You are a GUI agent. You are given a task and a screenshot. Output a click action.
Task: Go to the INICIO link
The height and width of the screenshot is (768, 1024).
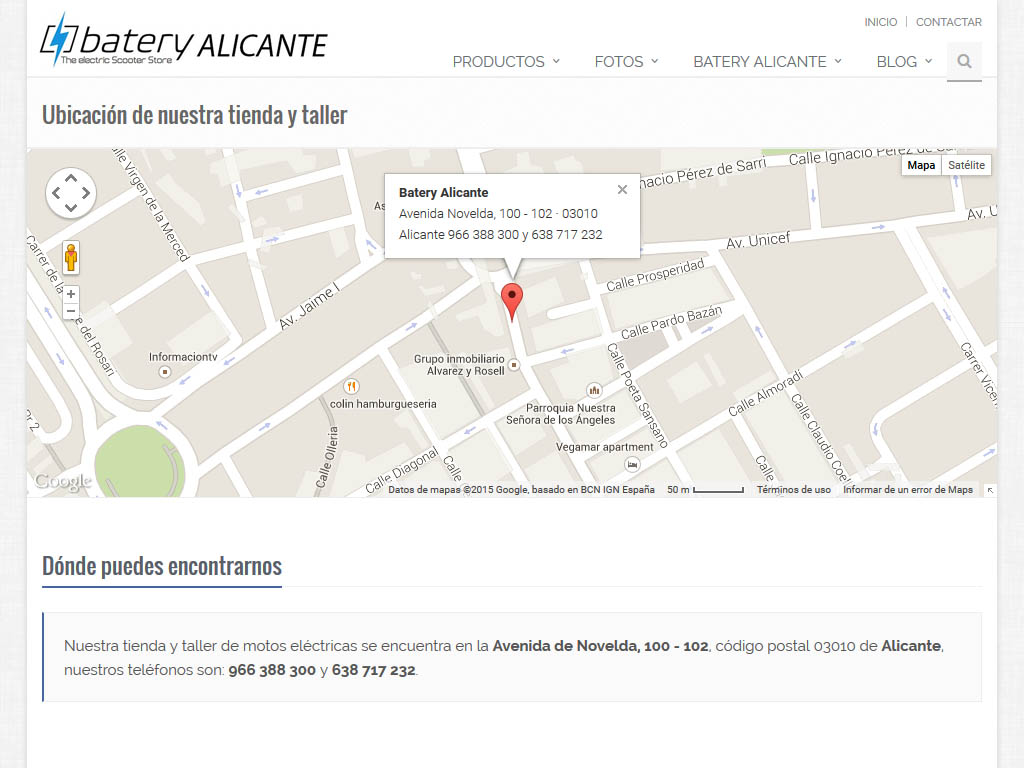880,22
